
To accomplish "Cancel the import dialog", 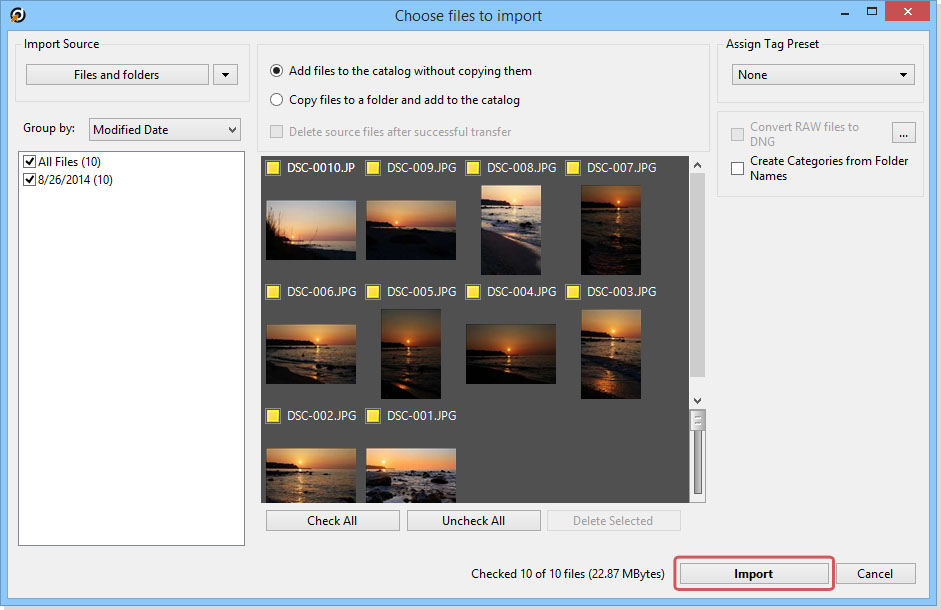I will click(x=875, y=574).
